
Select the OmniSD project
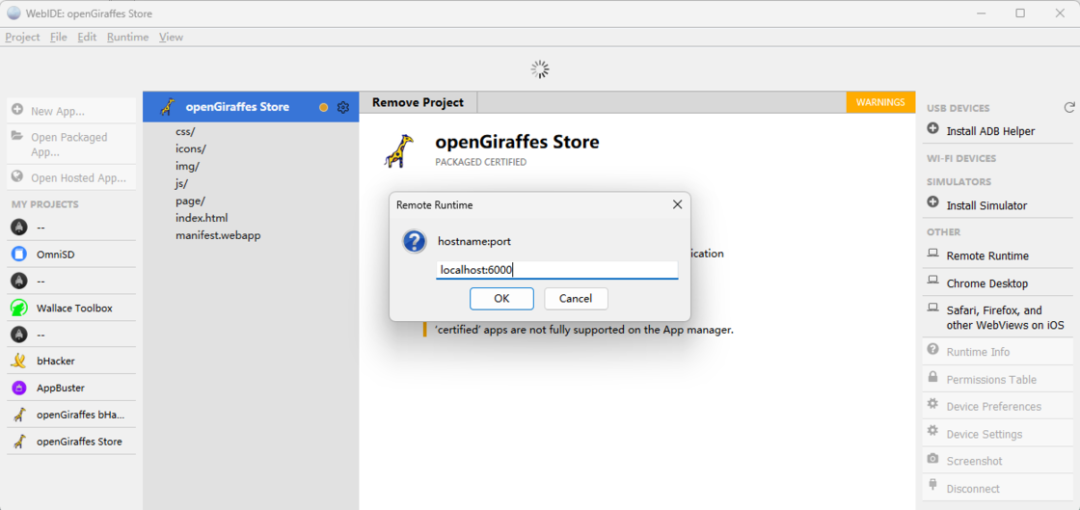tap(72, 254)
